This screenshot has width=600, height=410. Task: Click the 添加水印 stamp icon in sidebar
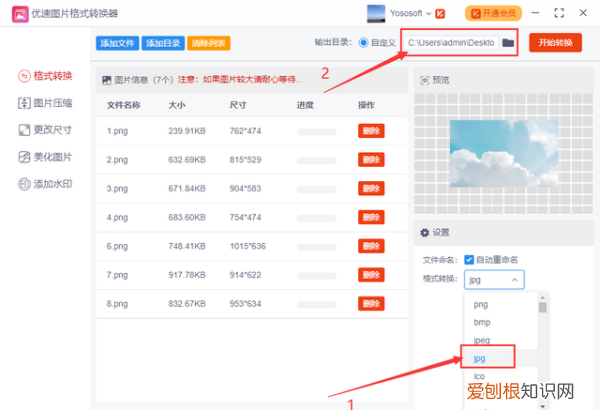pos(24,184)
